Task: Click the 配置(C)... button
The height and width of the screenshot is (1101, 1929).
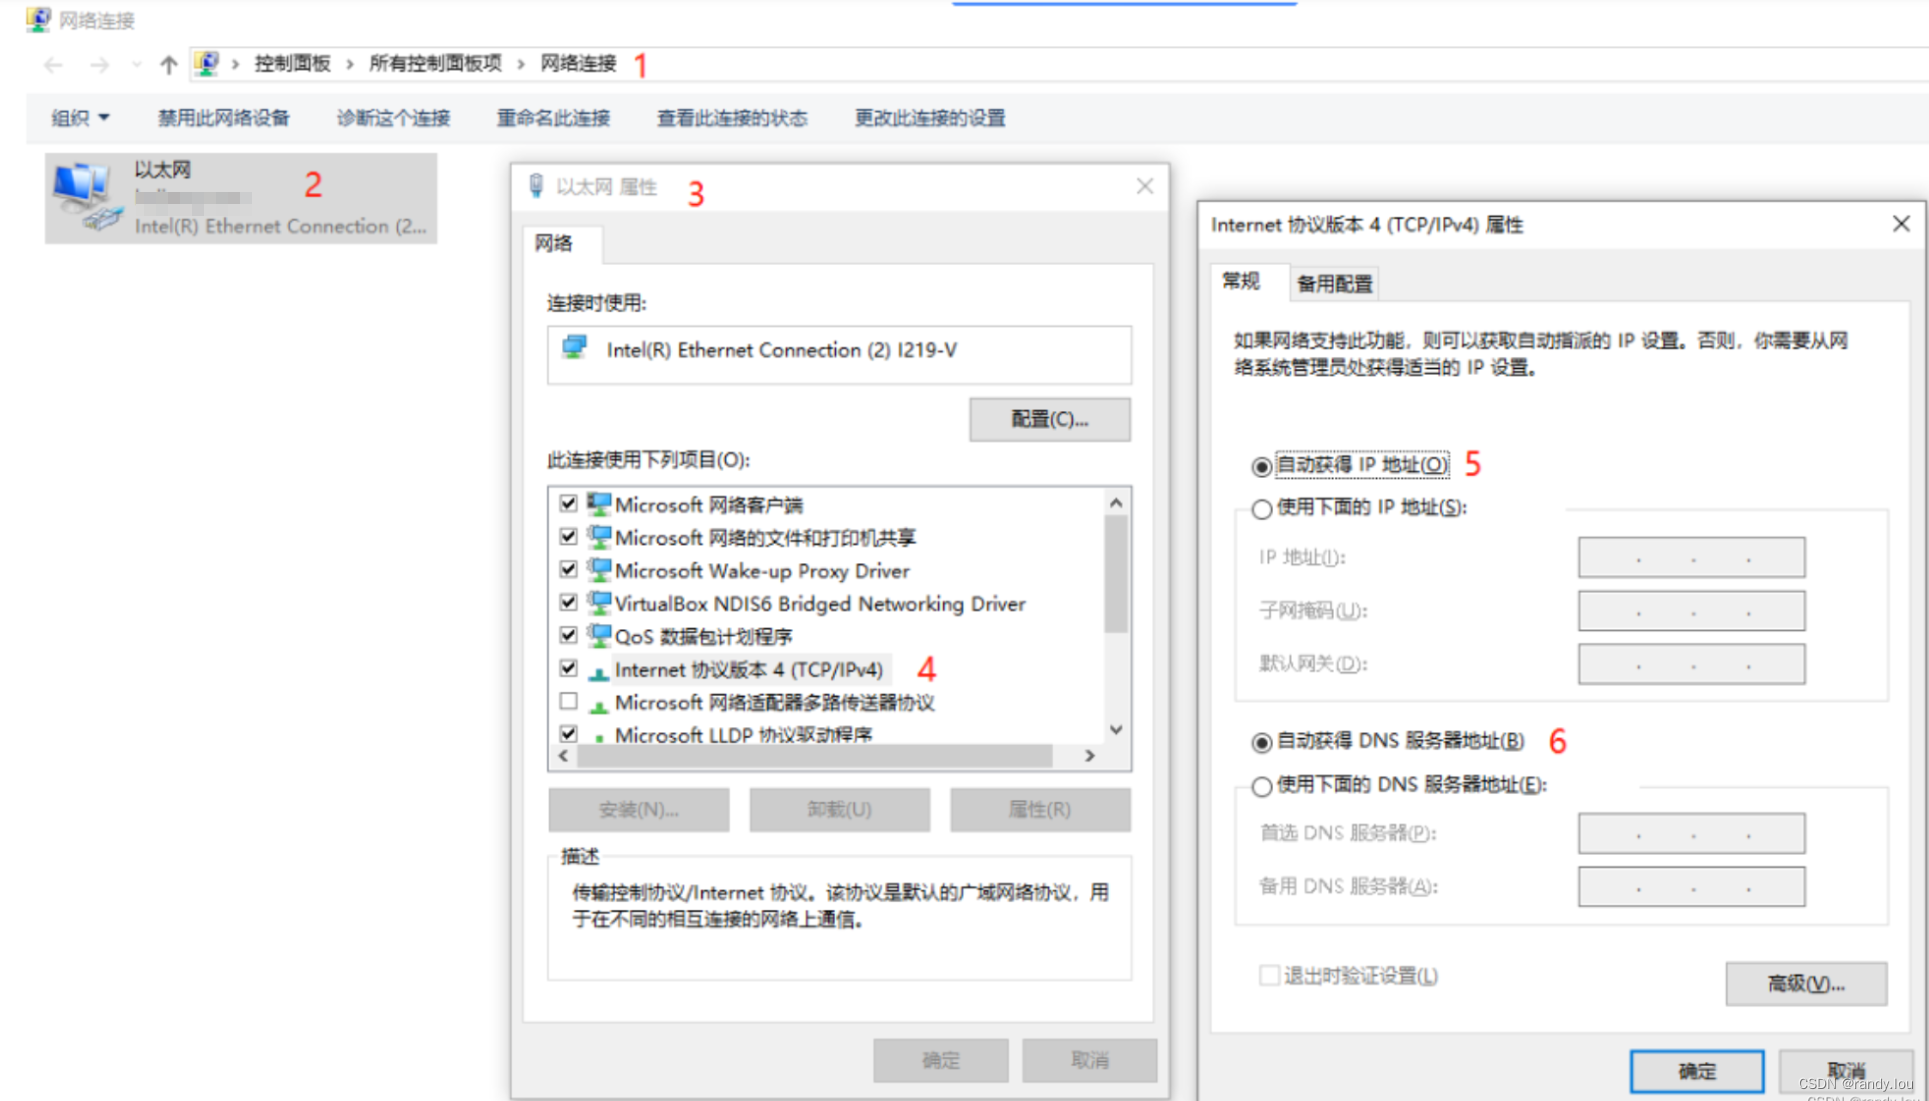Action: [x=1050, y=419]
